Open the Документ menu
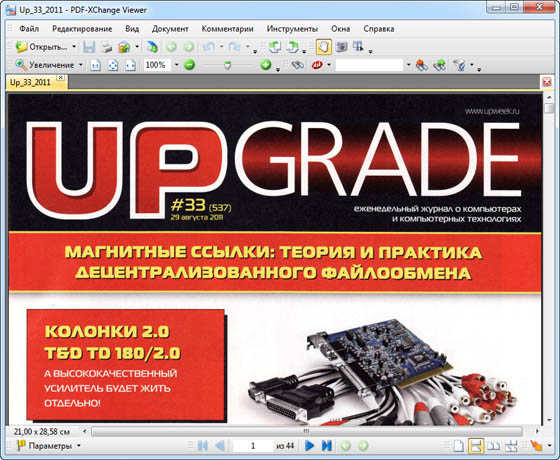 170,29
